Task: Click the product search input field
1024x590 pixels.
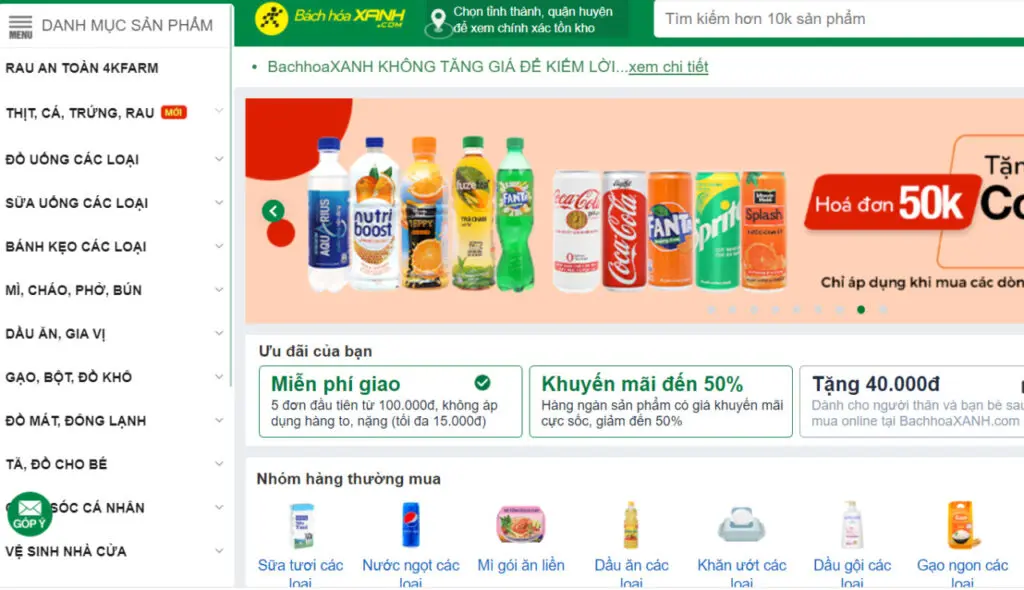Action: (x=839, y=19)
